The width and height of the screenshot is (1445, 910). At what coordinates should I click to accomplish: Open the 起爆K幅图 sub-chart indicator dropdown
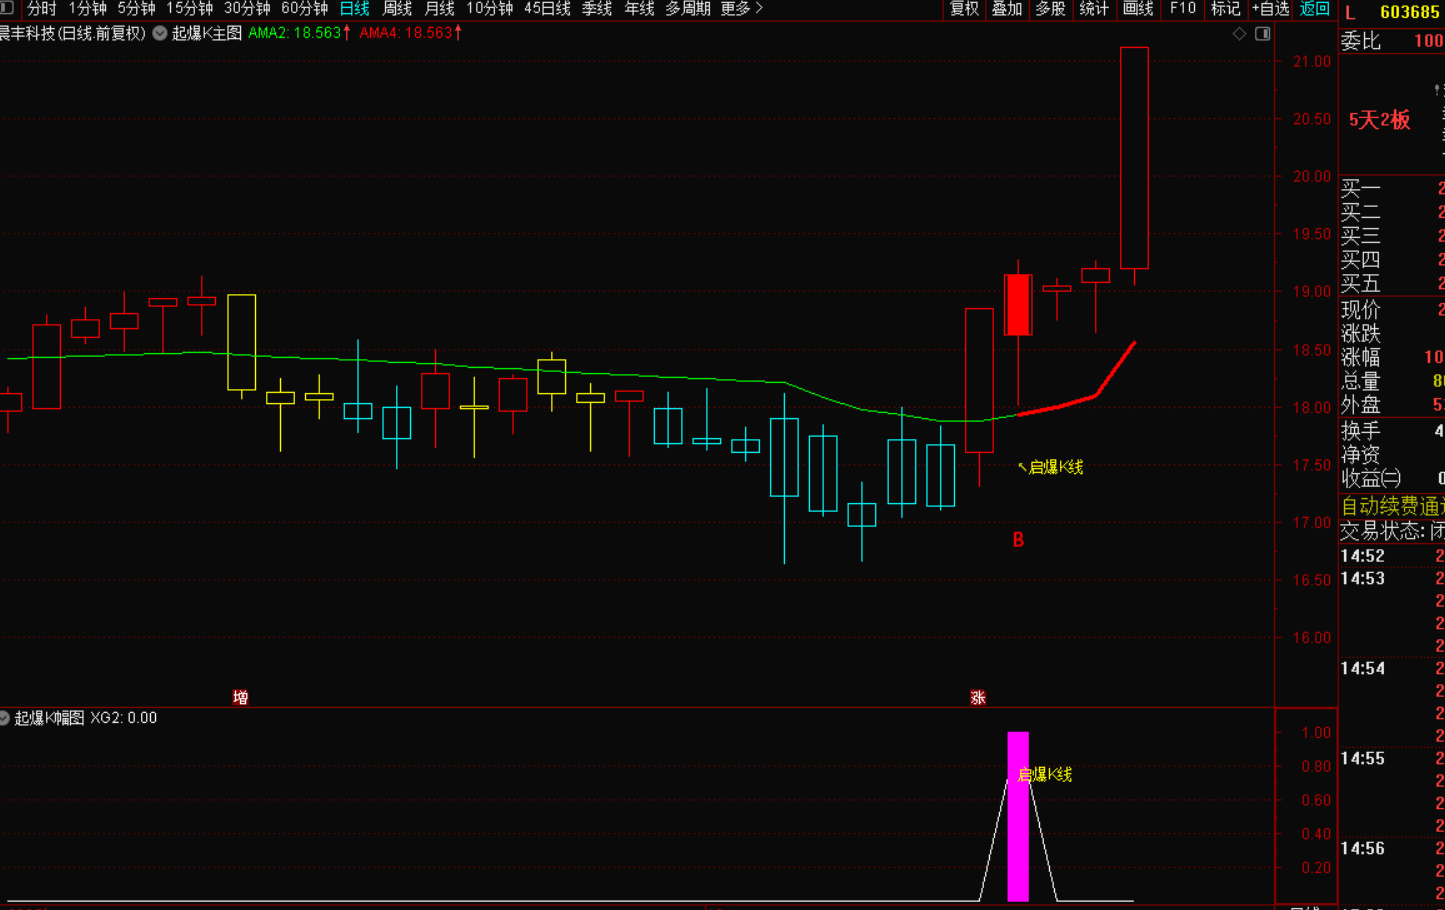coord(5,718)
